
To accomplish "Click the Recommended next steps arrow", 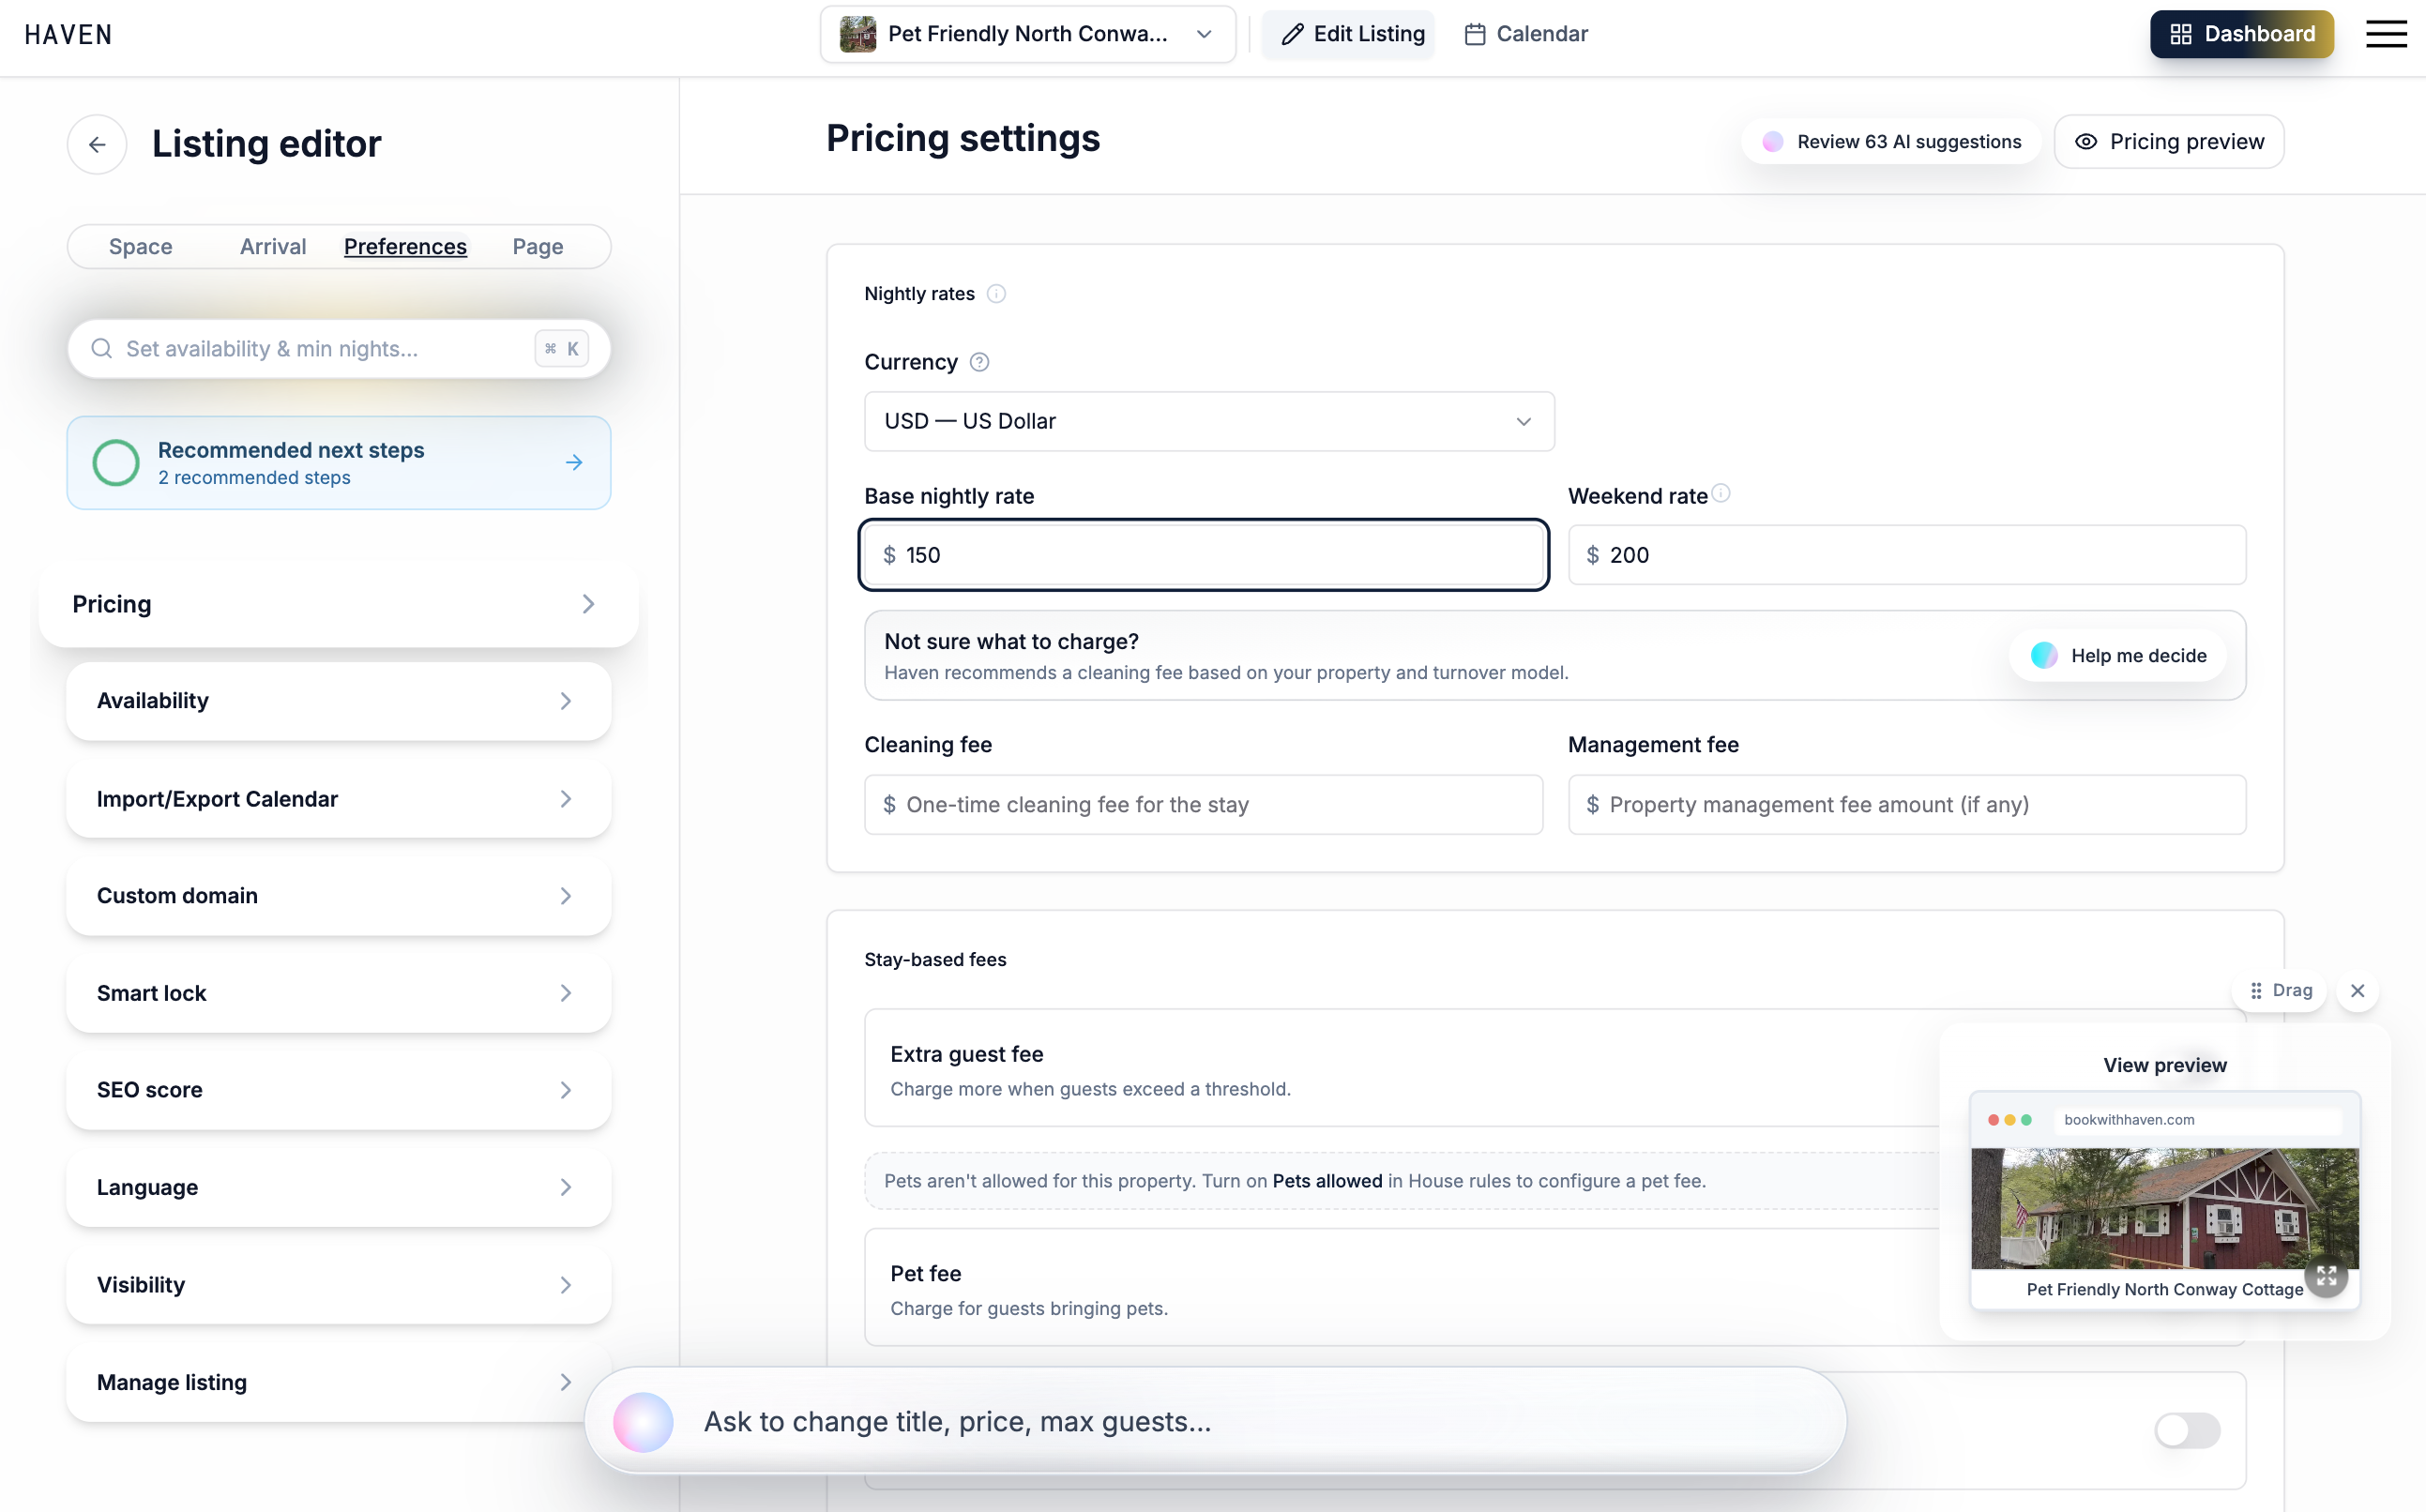I will [x=574, y=462].
